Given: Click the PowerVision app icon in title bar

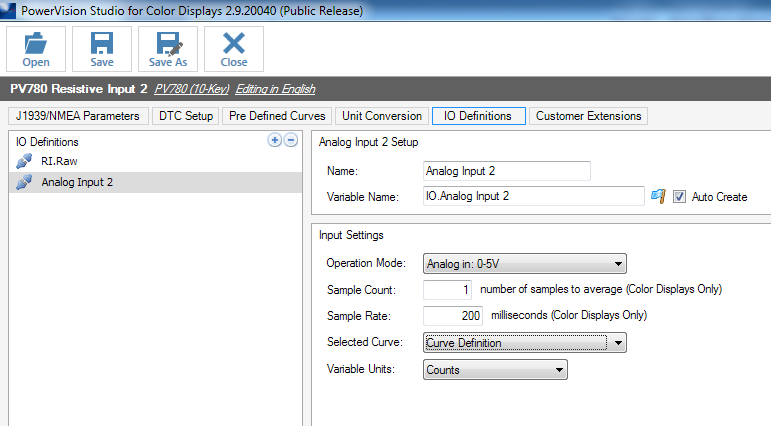Looking at the screenshot, I should pos(8,10).
